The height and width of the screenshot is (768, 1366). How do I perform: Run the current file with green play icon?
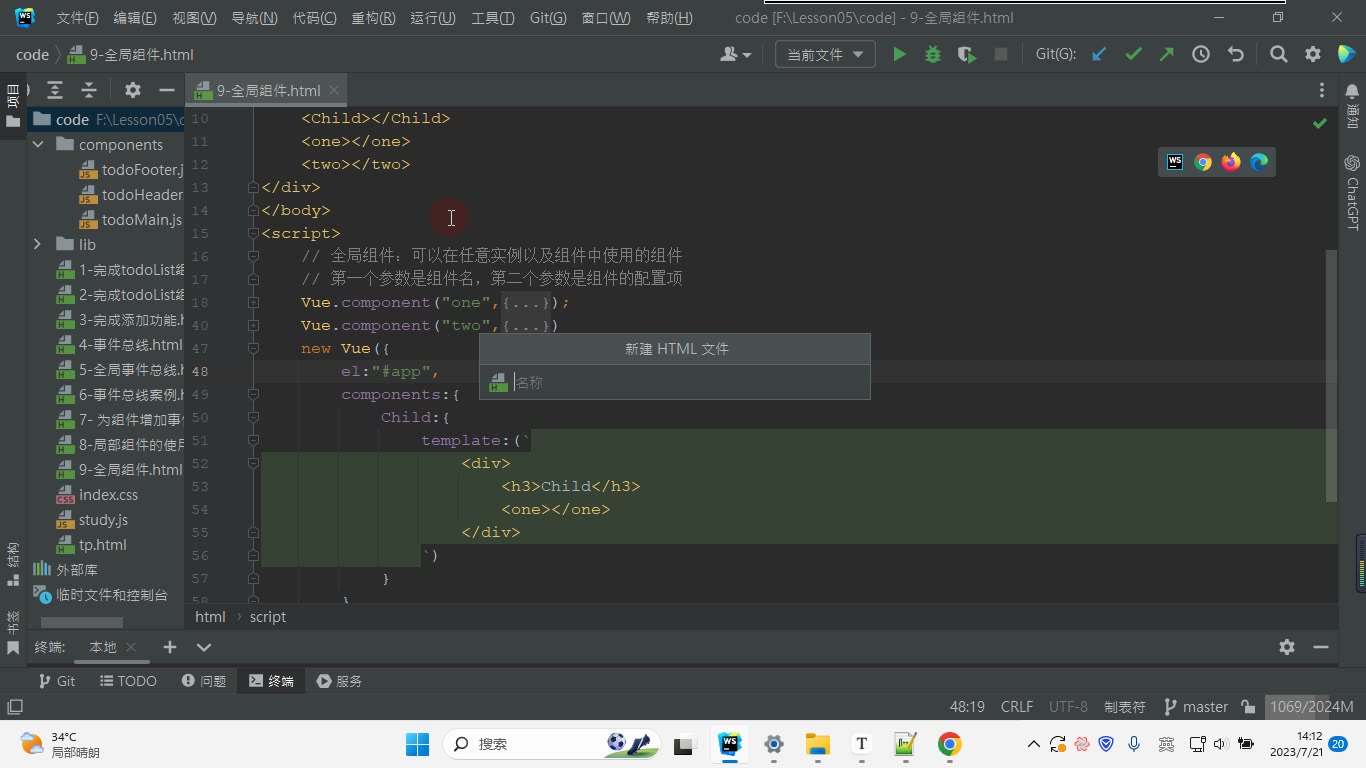tap(899, 55)
